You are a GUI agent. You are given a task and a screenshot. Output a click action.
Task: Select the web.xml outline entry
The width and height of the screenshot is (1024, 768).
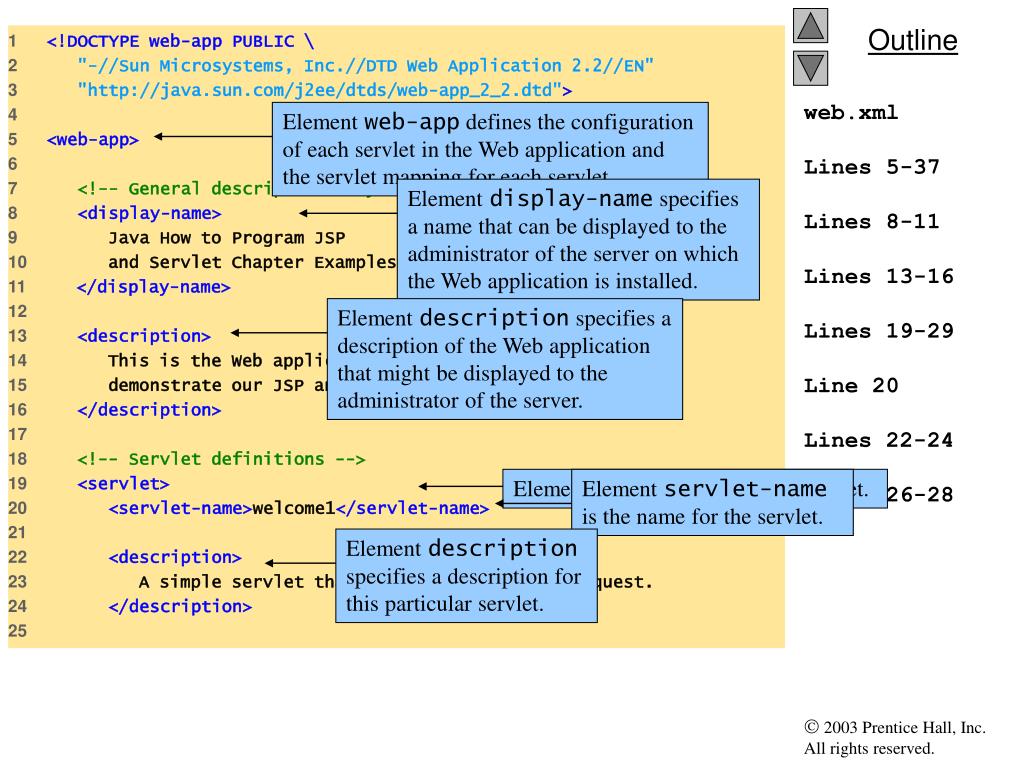coord(850,113)
